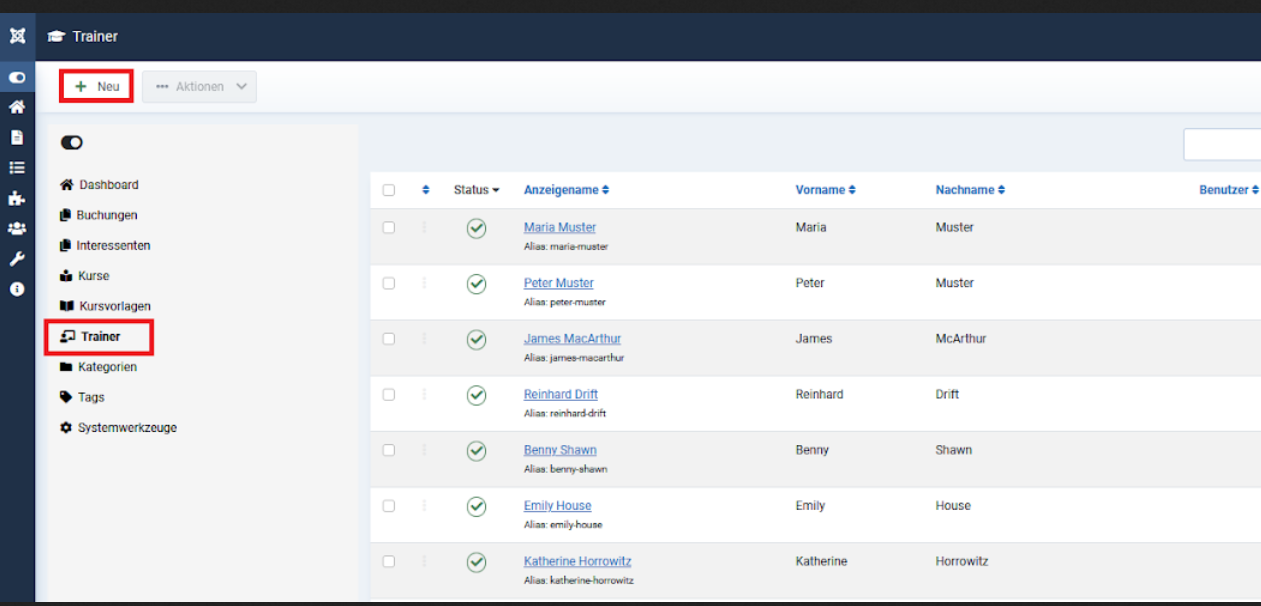Open Buchungen in the side menu
This screenshot has height=606, width=1261.
[x=106, y=215]
